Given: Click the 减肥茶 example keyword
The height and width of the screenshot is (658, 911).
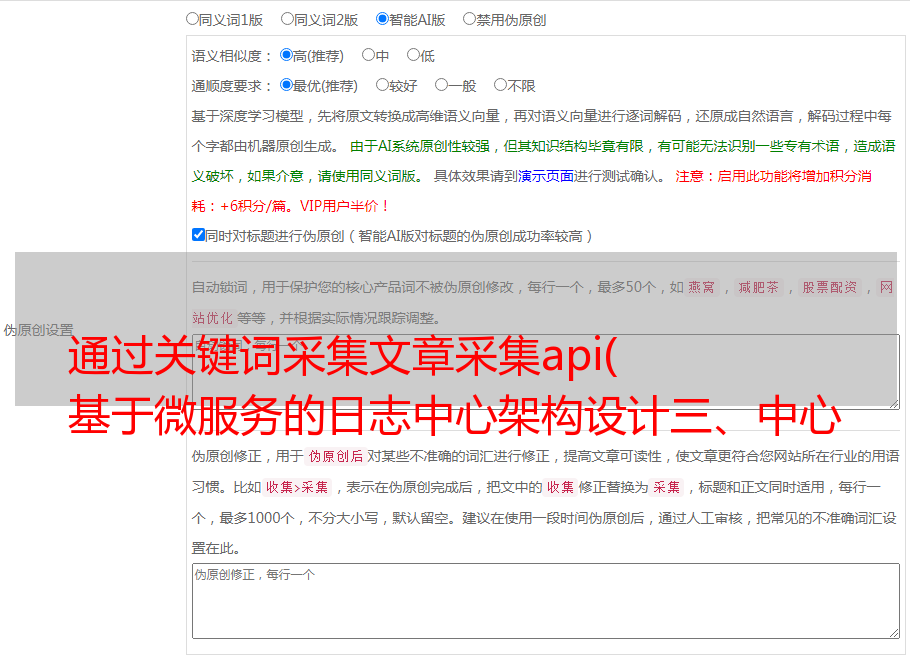Looking at the screenshot, I should [758, 287].
